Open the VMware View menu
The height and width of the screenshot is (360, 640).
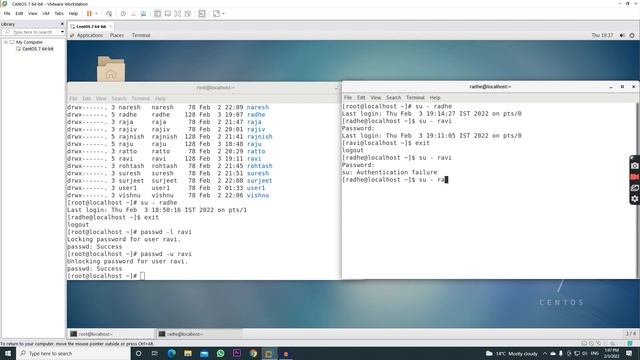pyautogui.click(x=32, y=13)
